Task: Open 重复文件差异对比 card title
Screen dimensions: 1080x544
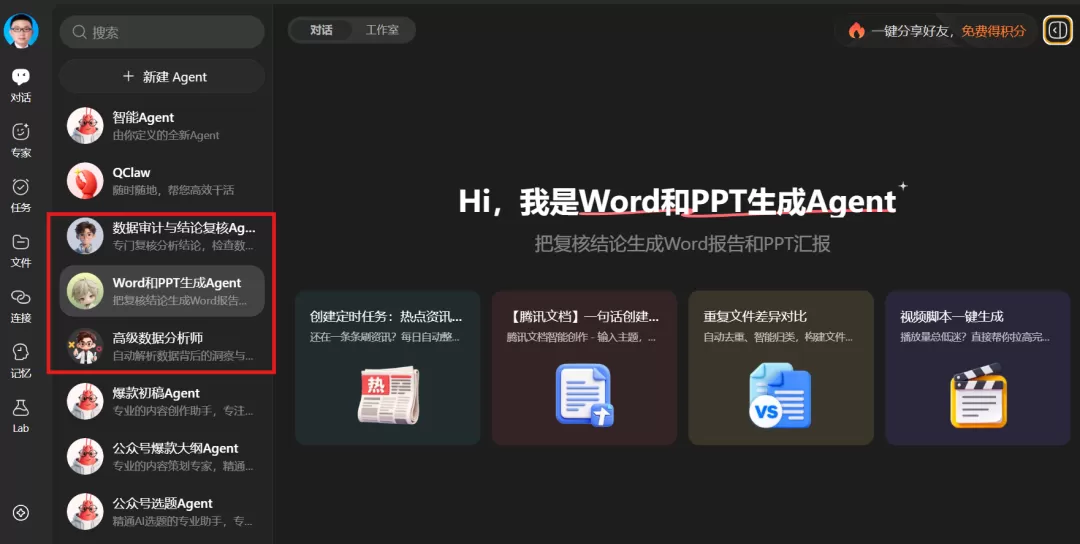Action: (x=755, y=317)
